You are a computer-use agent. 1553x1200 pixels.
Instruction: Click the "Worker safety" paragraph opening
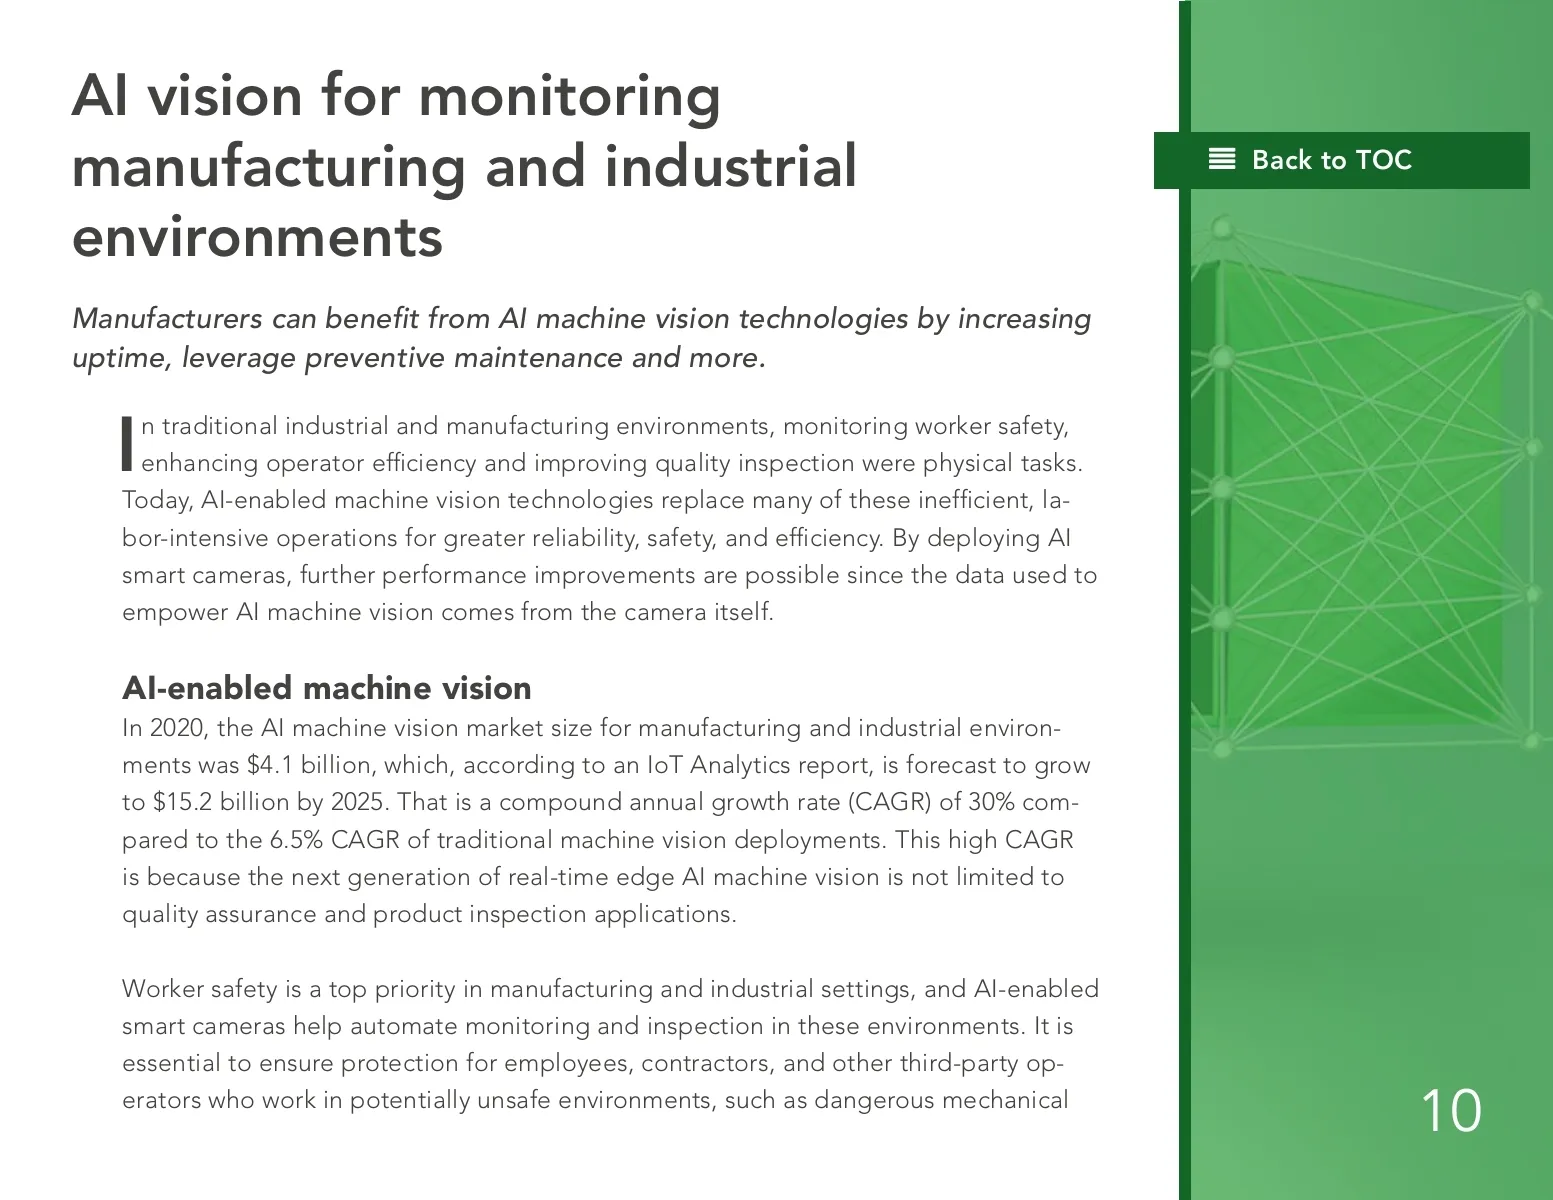coord(199,989)
